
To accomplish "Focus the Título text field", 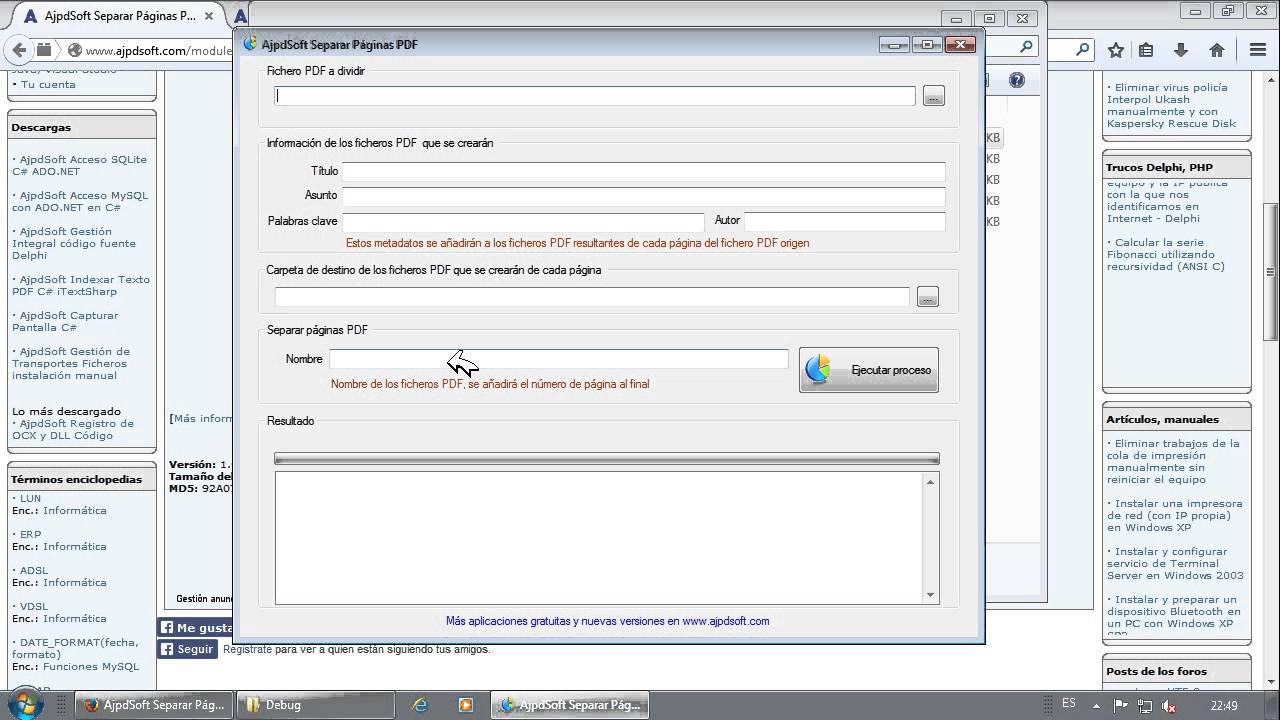I will click(x=644, y=171).
